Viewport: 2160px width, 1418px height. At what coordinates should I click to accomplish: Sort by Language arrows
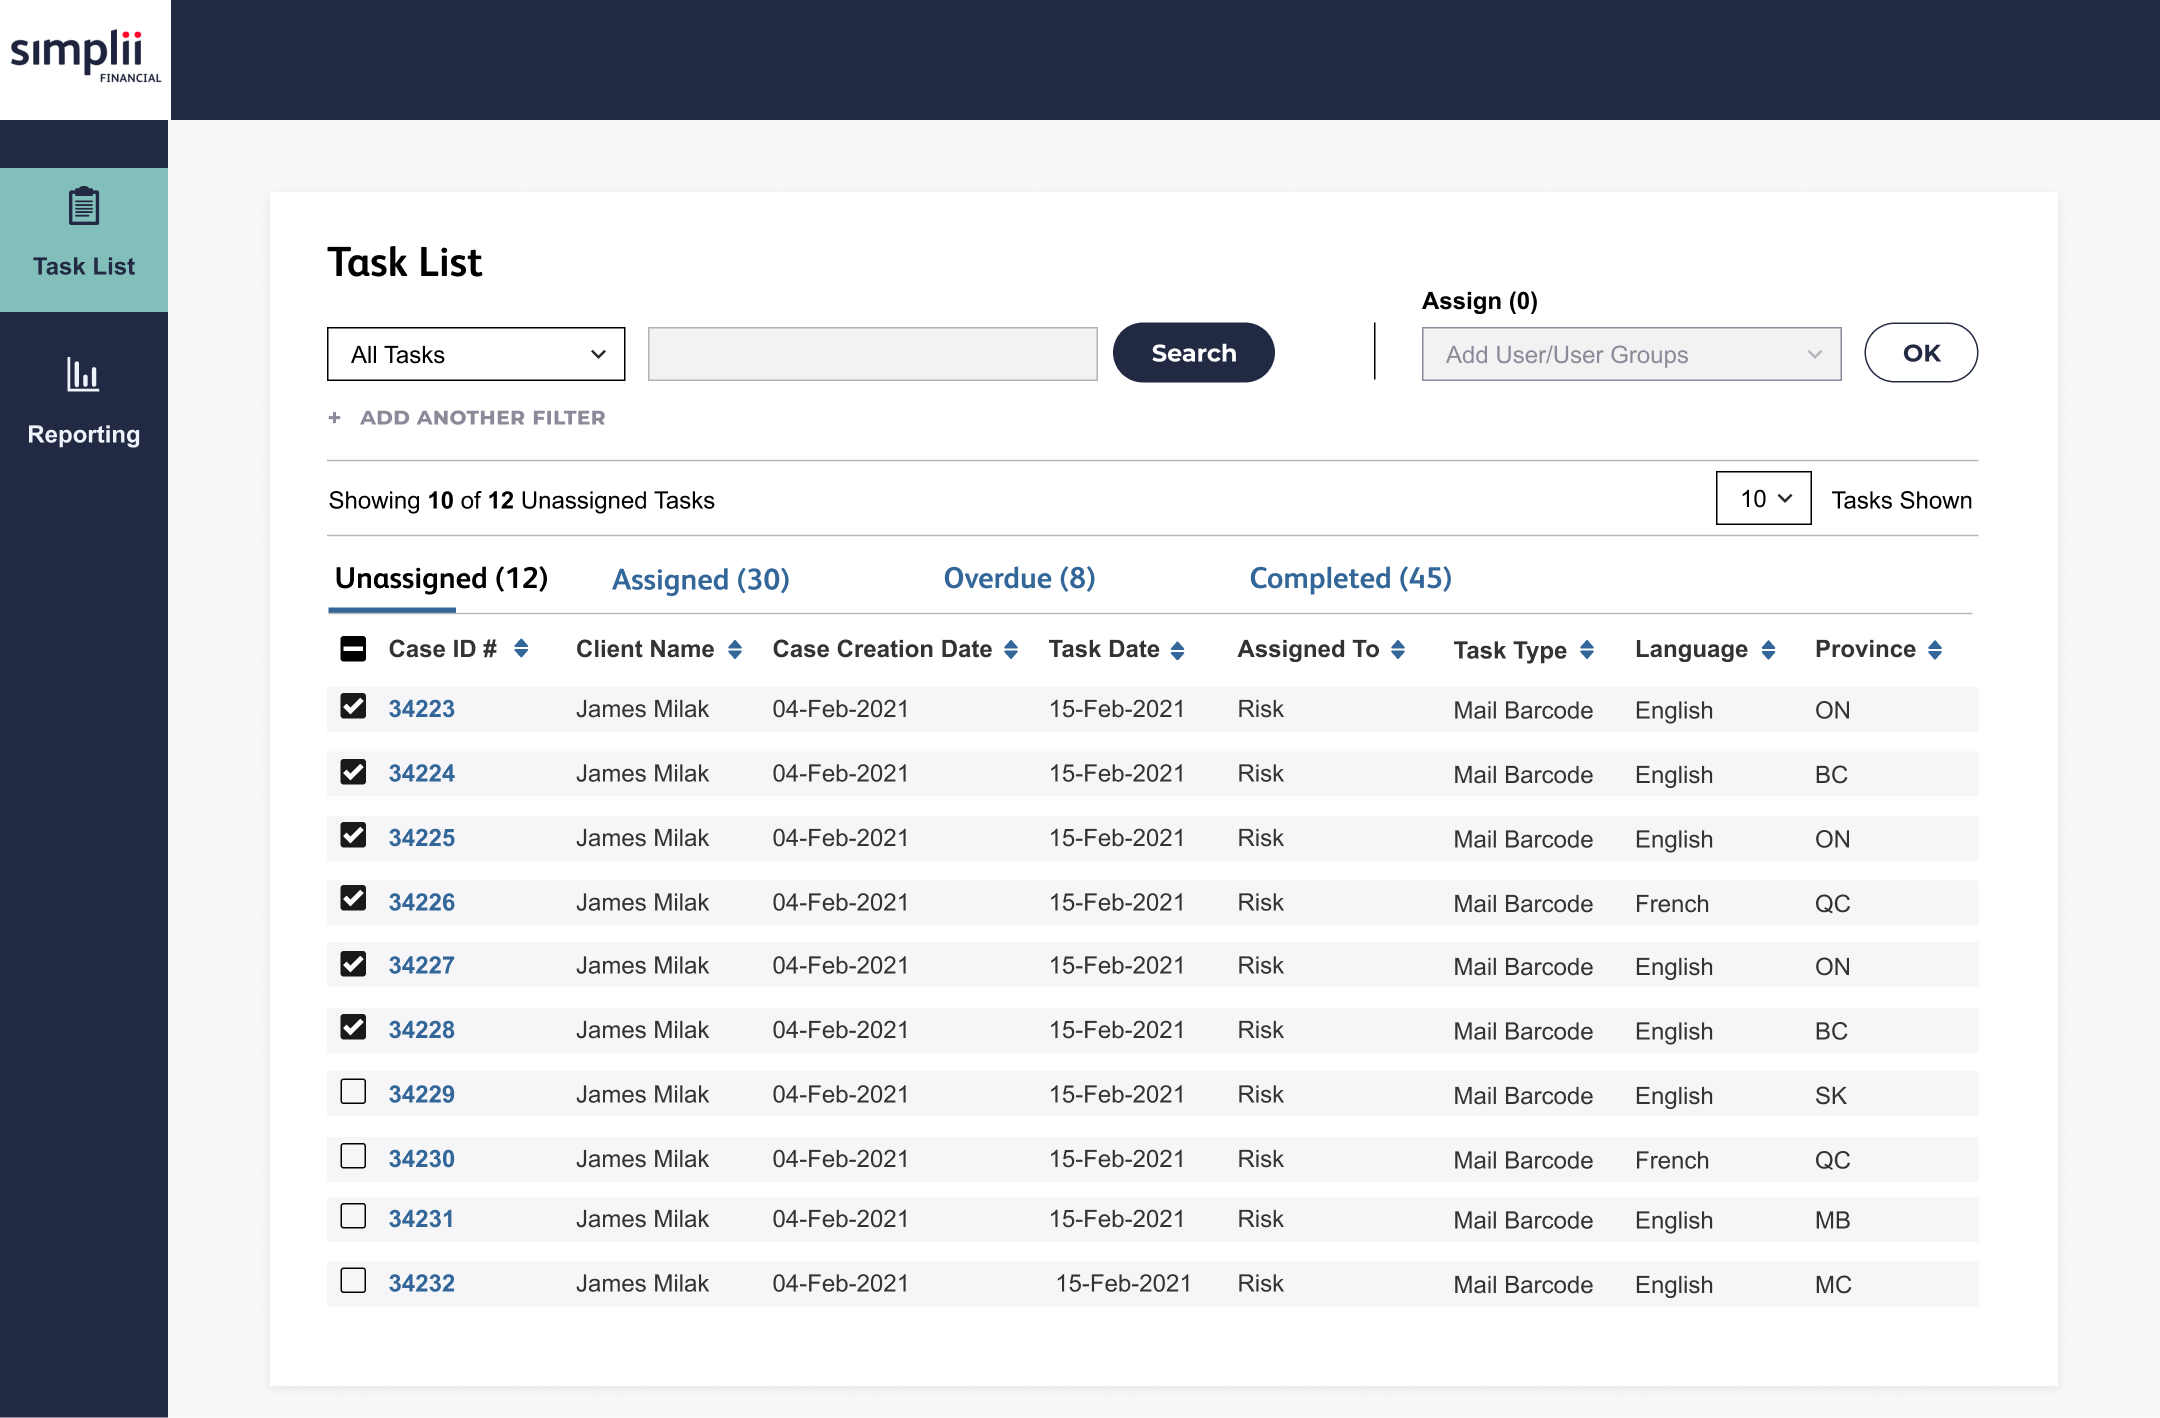[x=1768, y=650]
